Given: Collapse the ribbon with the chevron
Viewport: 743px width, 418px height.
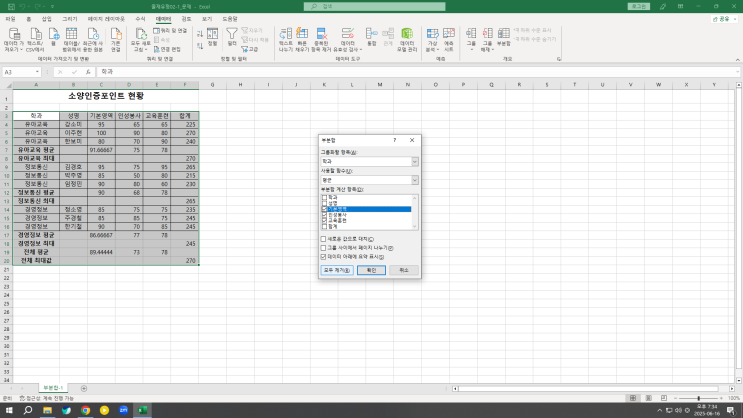Looking at the screenshot, I should (737, 60).
